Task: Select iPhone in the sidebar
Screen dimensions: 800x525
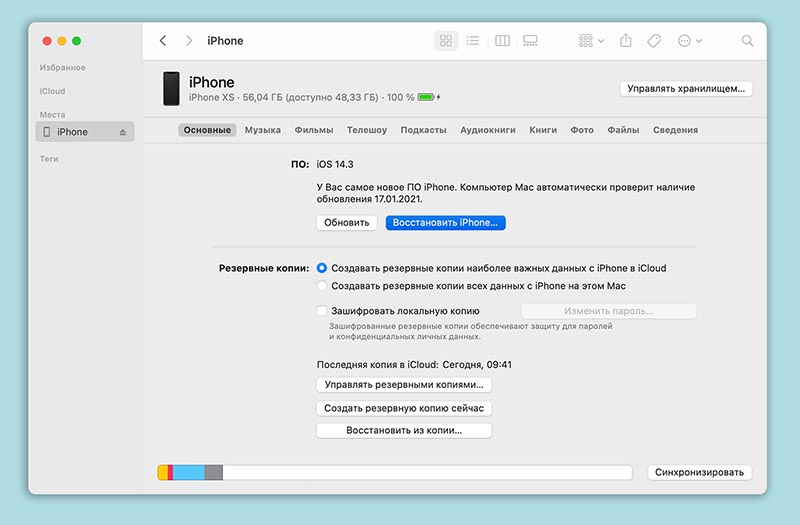Action: click(x=85, y=132)
